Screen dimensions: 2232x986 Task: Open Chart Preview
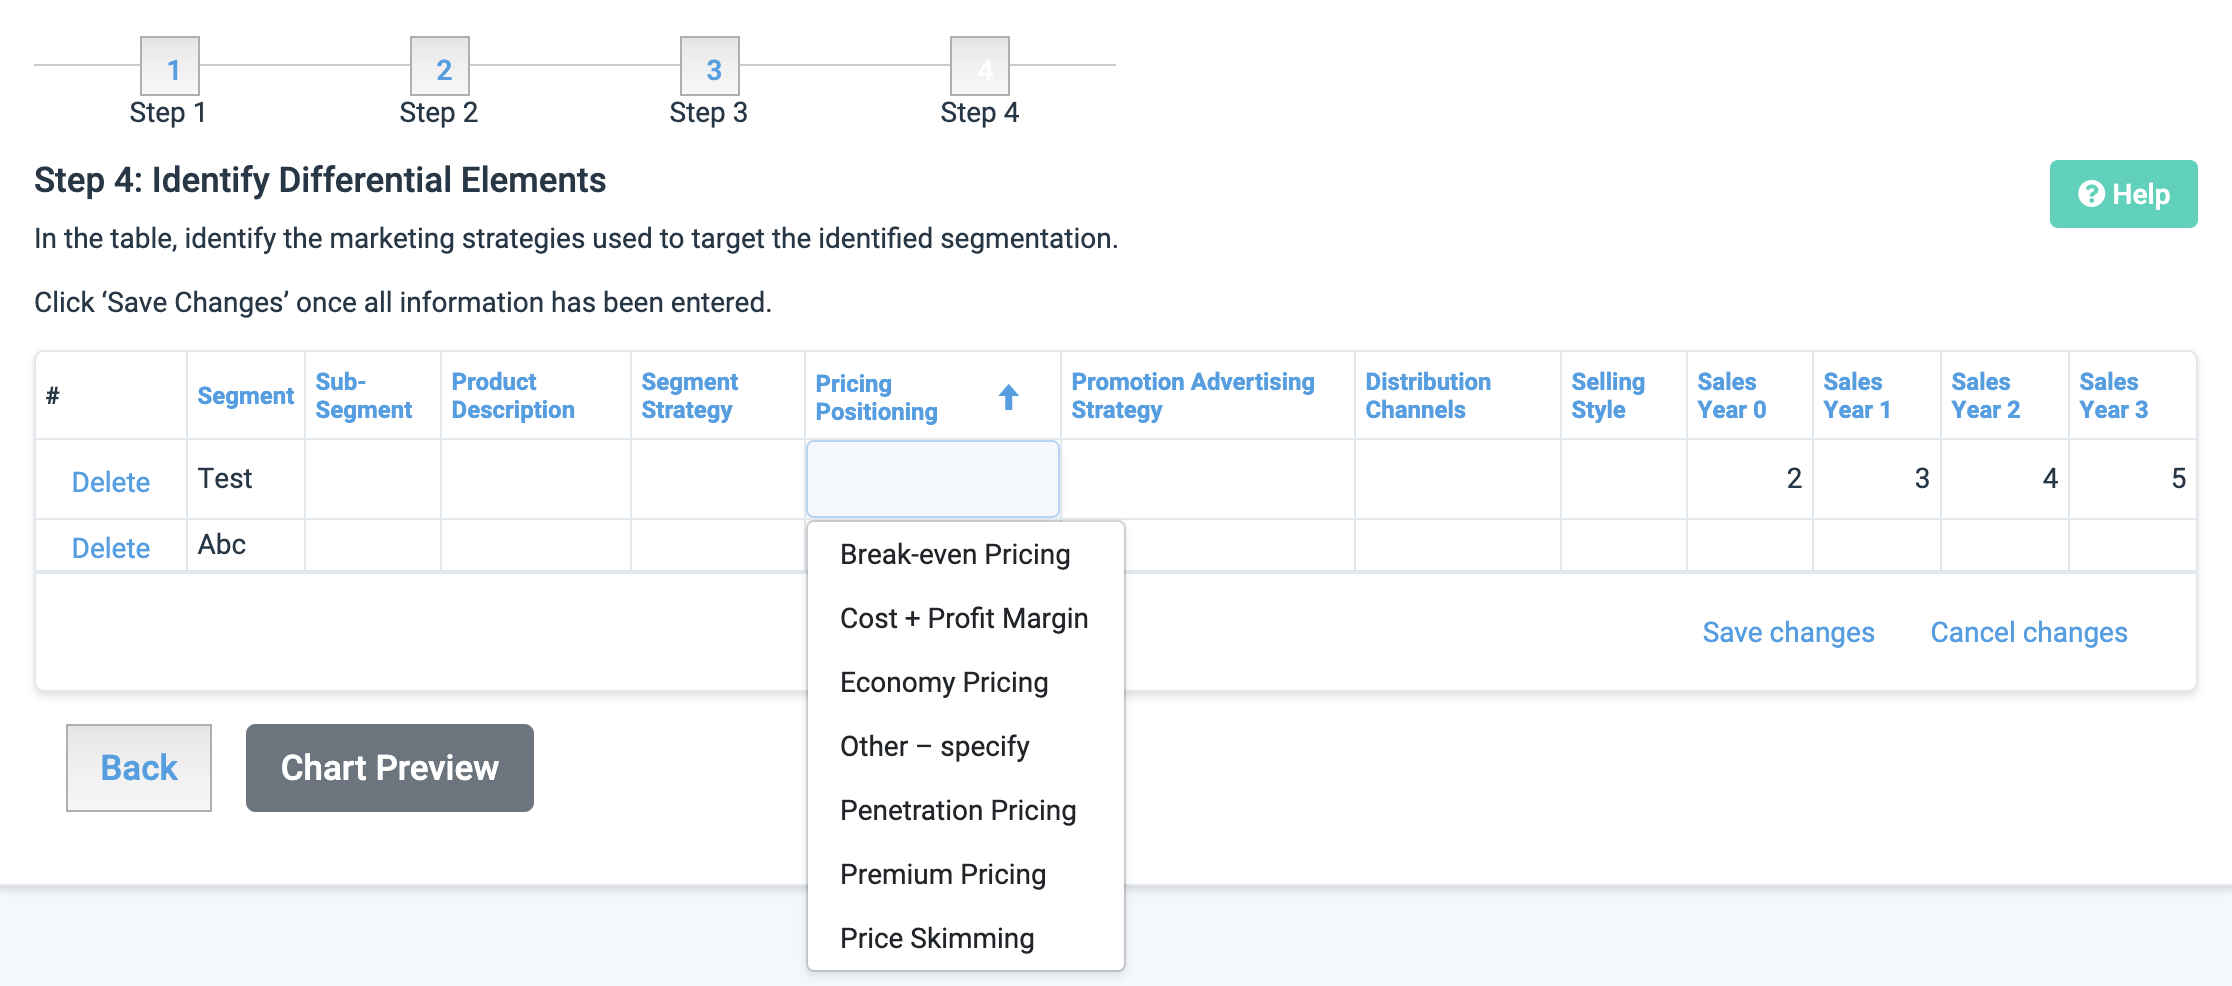[390, 768]
